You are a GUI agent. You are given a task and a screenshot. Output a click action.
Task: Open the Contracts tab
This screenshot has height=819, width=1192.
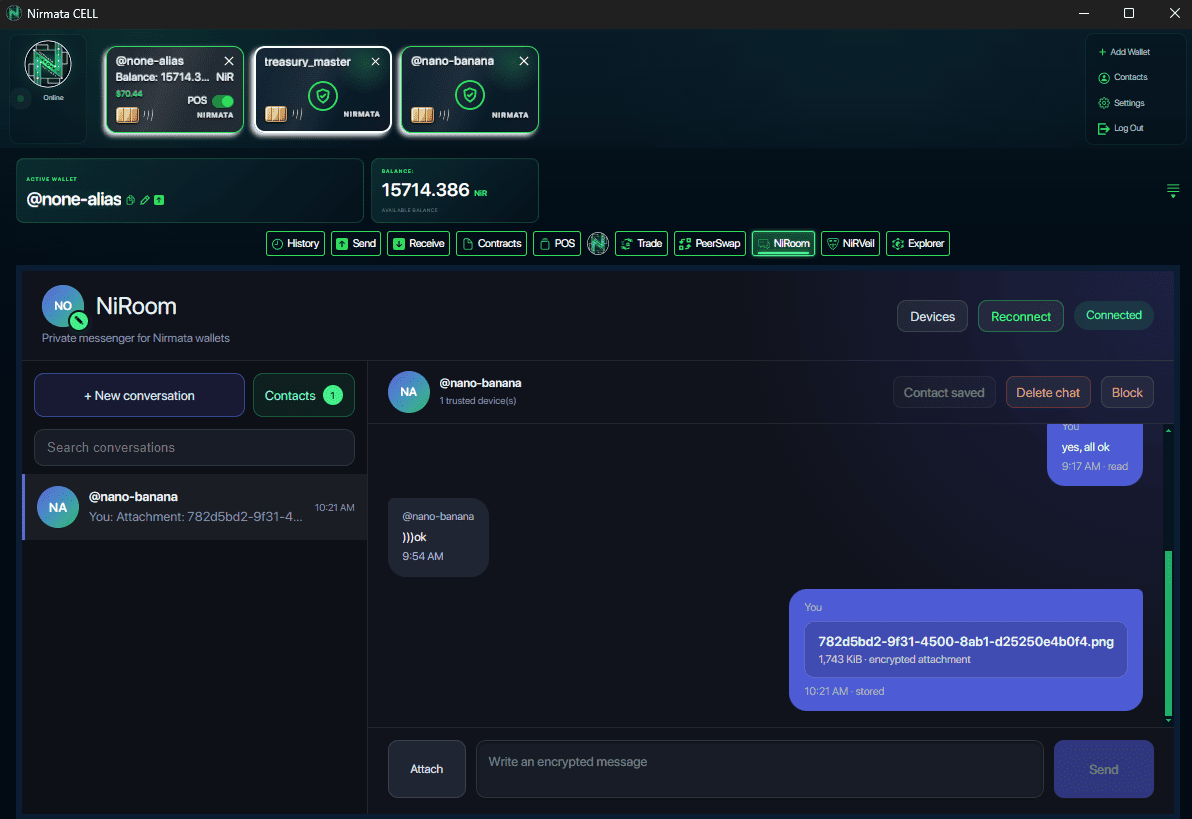491,243
